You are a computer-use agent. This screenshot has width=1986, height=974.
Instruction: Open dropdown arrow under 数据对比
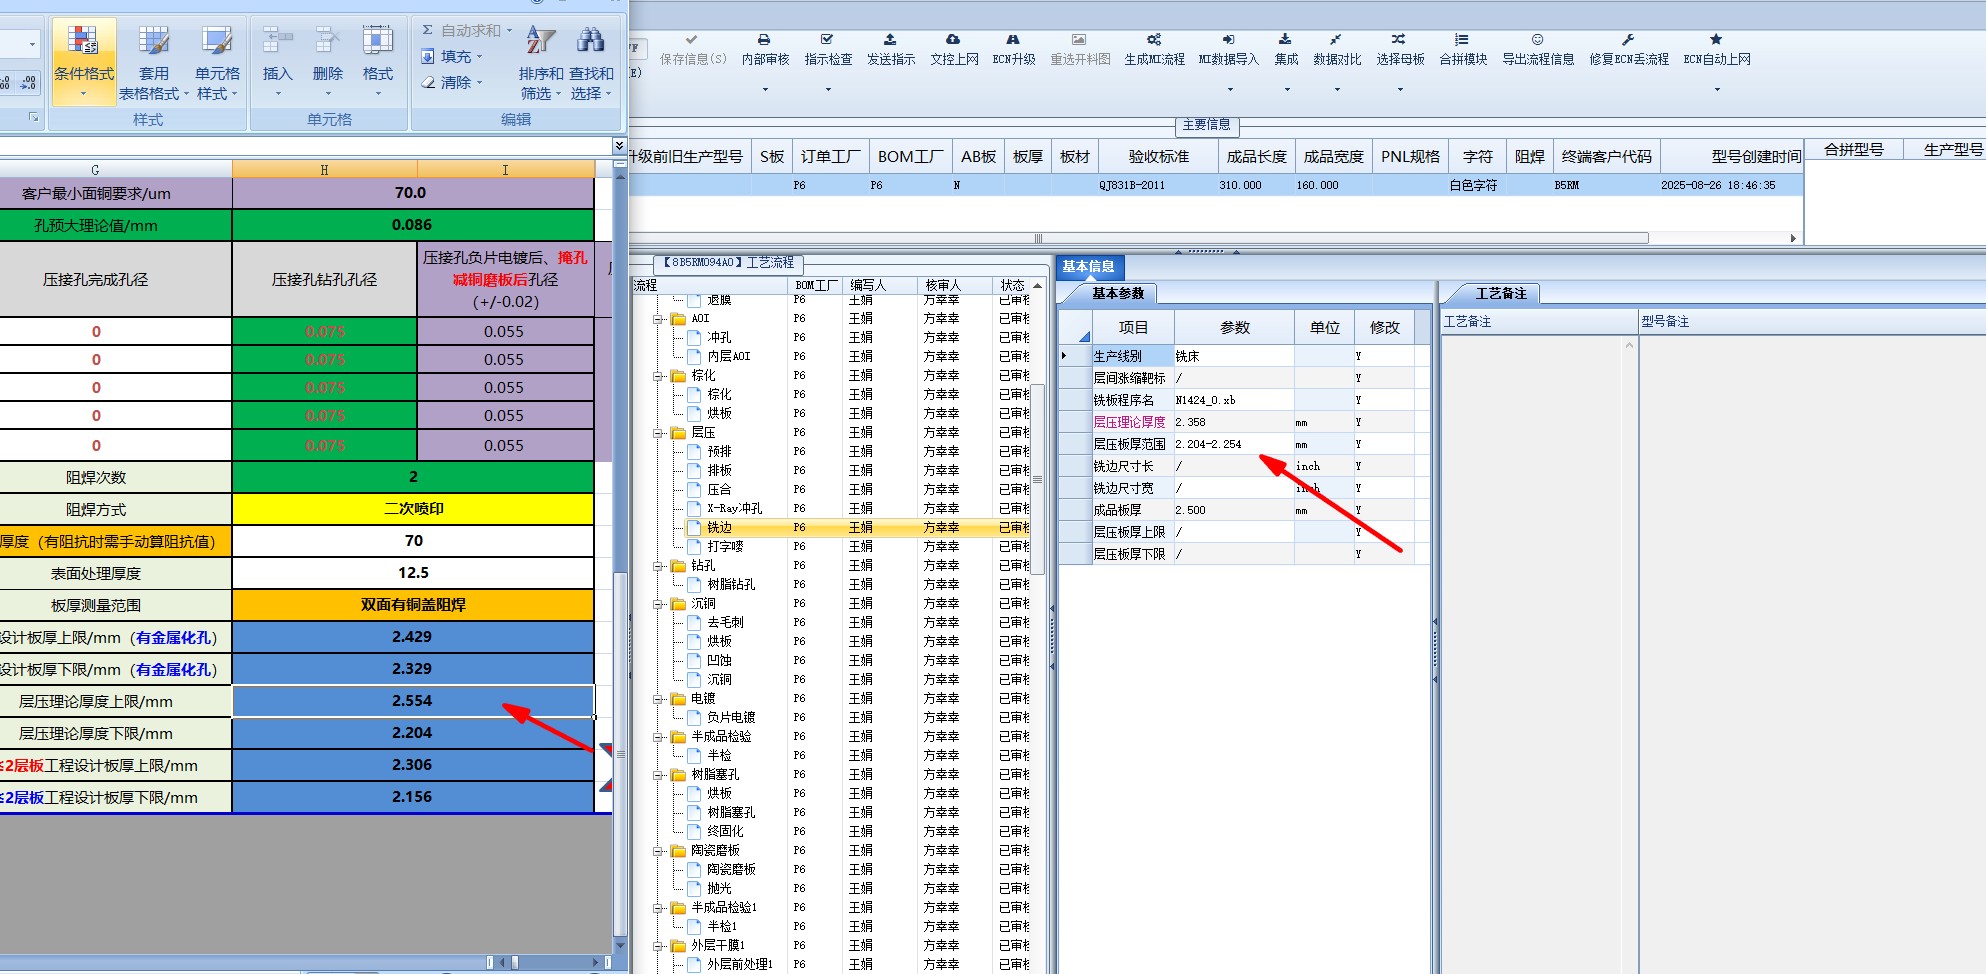tap(1337, 90)
